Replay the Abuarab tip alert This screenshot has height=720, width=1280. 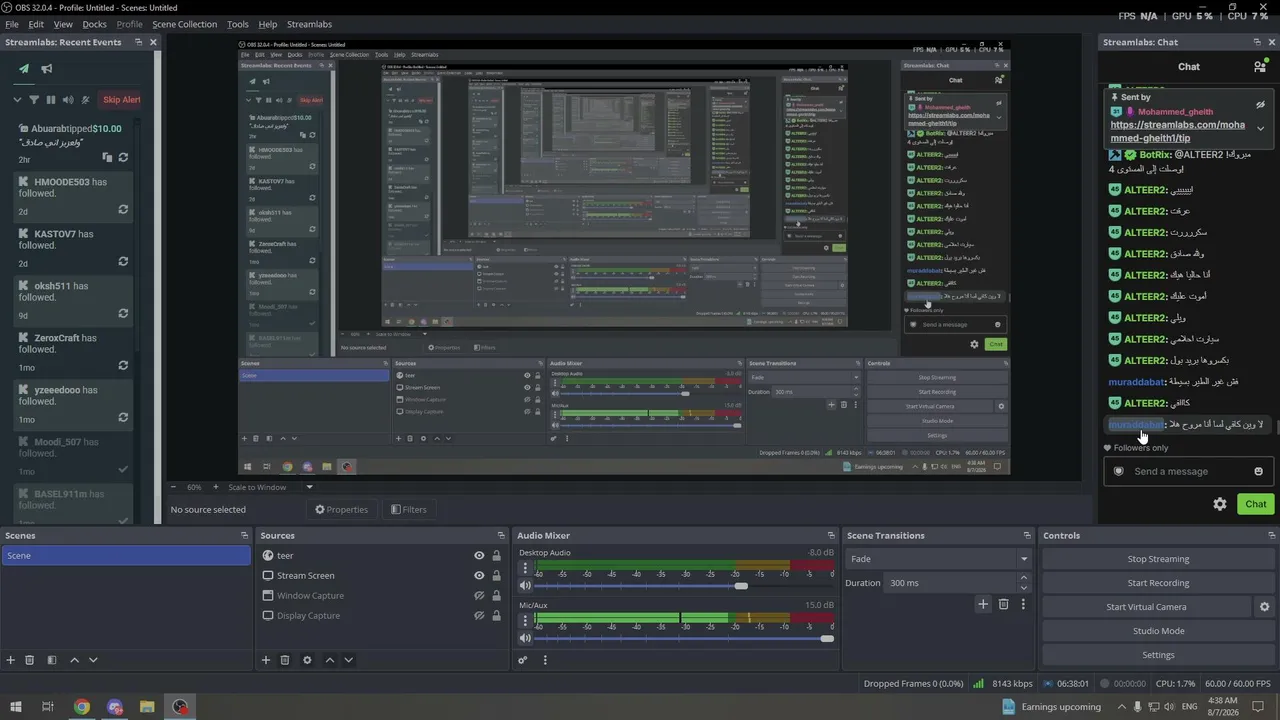[123, 158]
